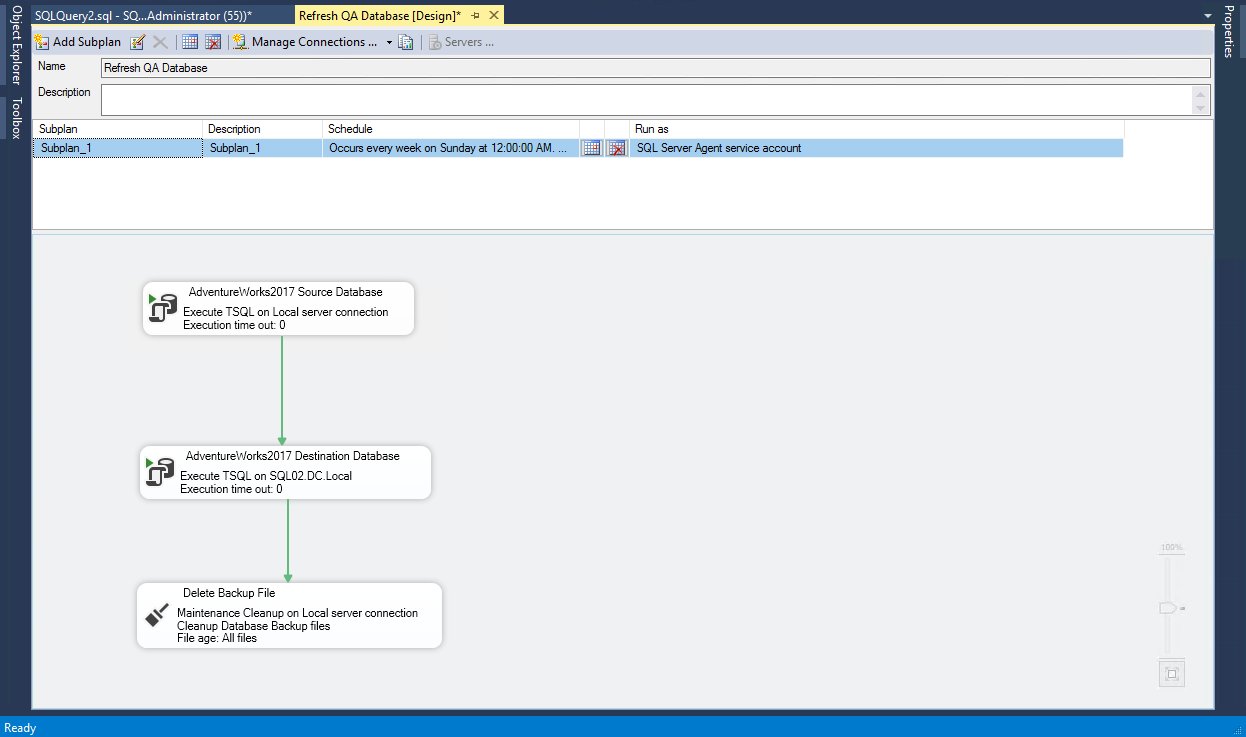Click the Add Subplan toolbar button
Image resolution: width=1246 pixels, height=737 pixels.
pyautogui.click(x=78, y=42)
